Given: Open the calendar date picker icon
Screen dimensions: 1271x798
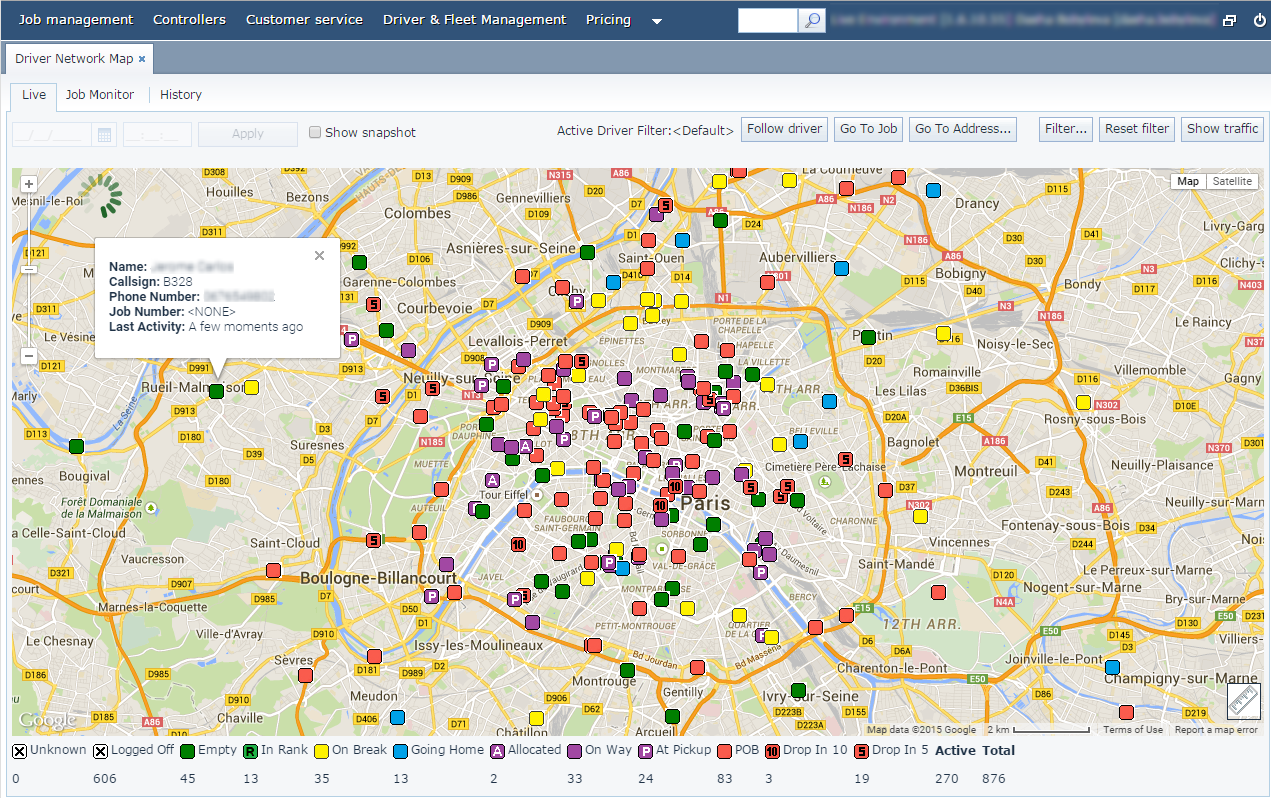Looking at the screenshot, I should click(105, 134).
